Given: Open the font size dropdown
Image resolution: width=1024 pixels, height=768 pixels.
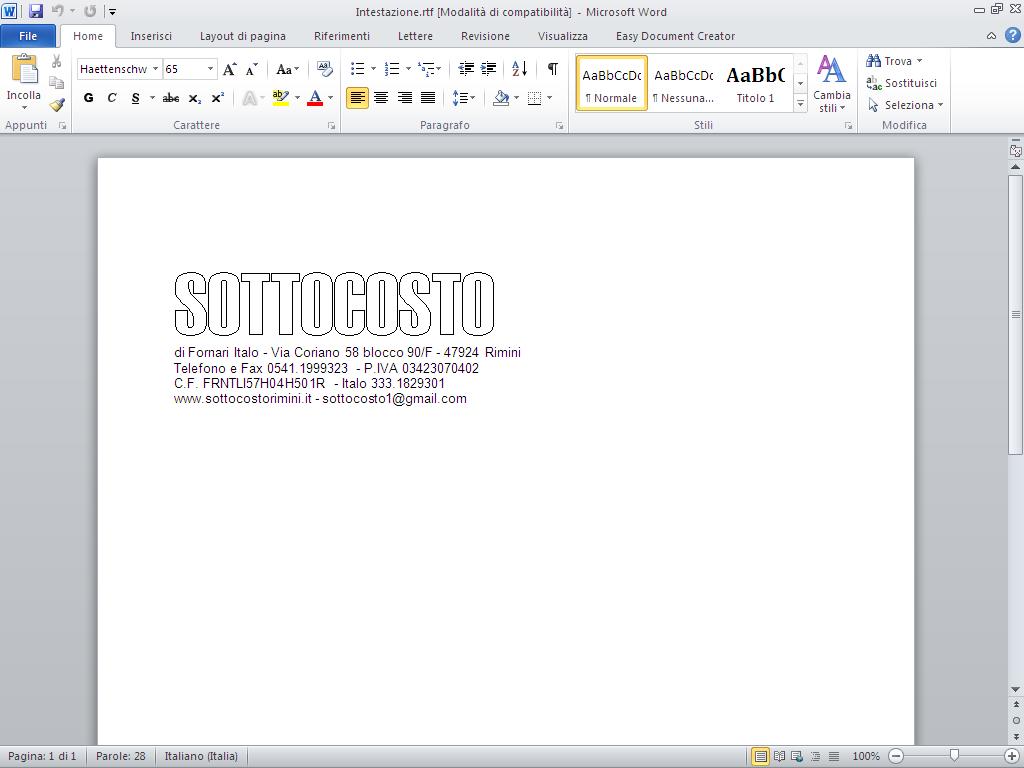Looking at the screenshot, I should point(210,69).
